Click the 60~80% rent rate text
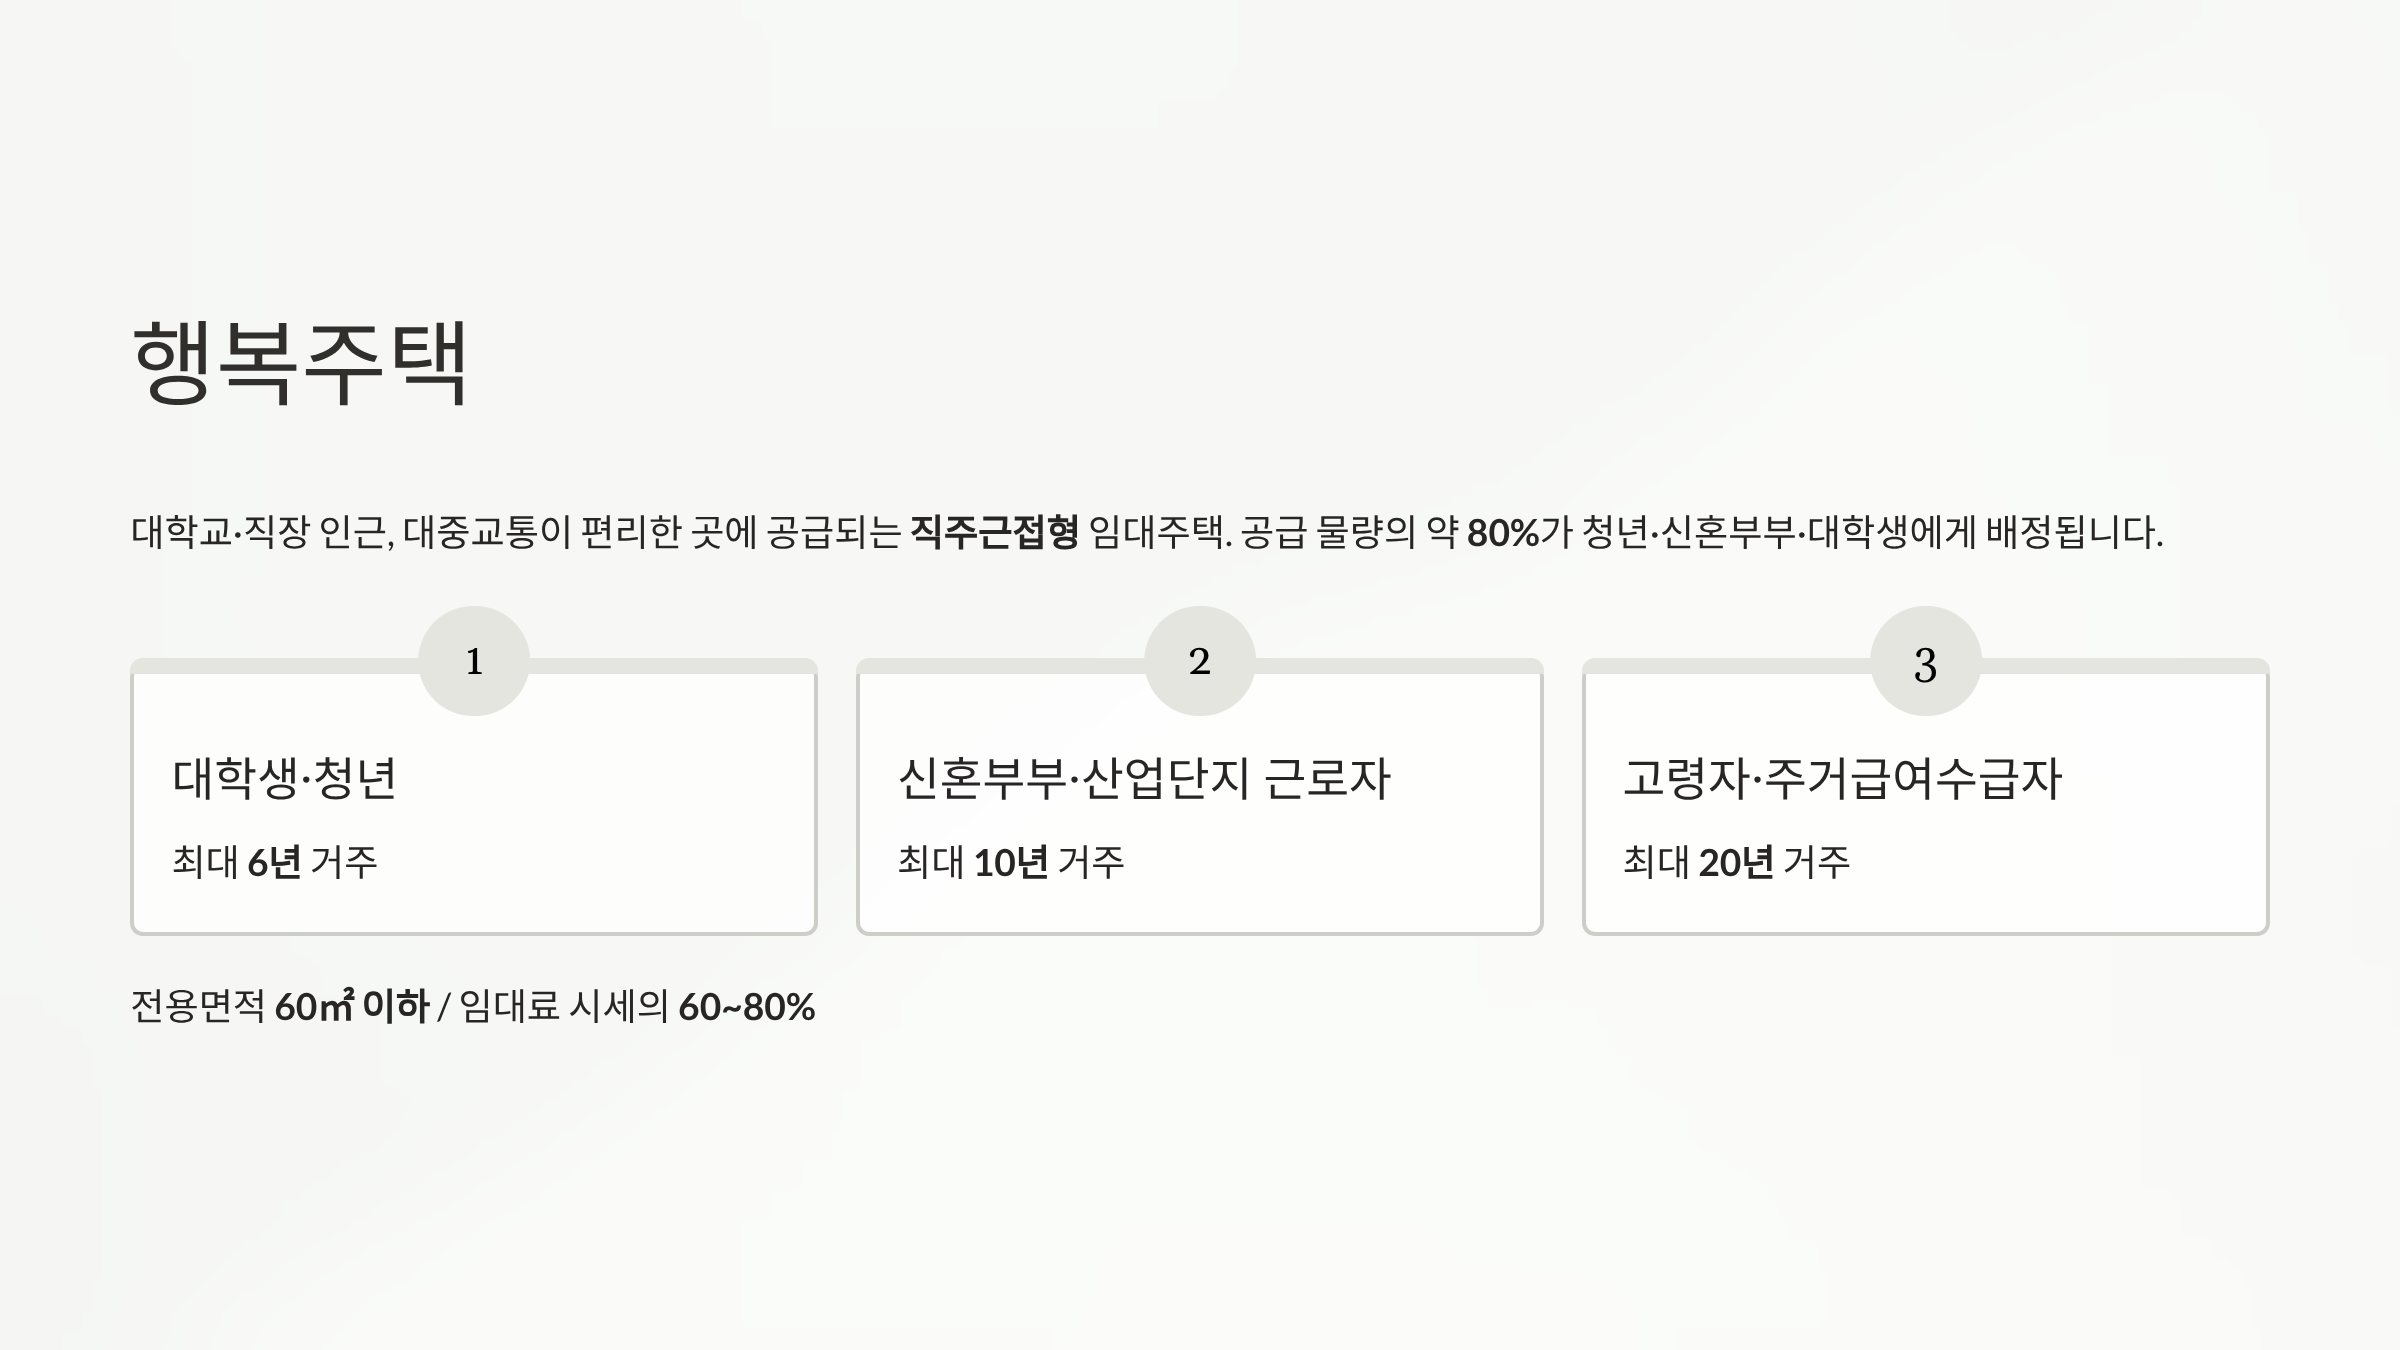This screenshot has height=1350, width=2400. coord(746,1007)
